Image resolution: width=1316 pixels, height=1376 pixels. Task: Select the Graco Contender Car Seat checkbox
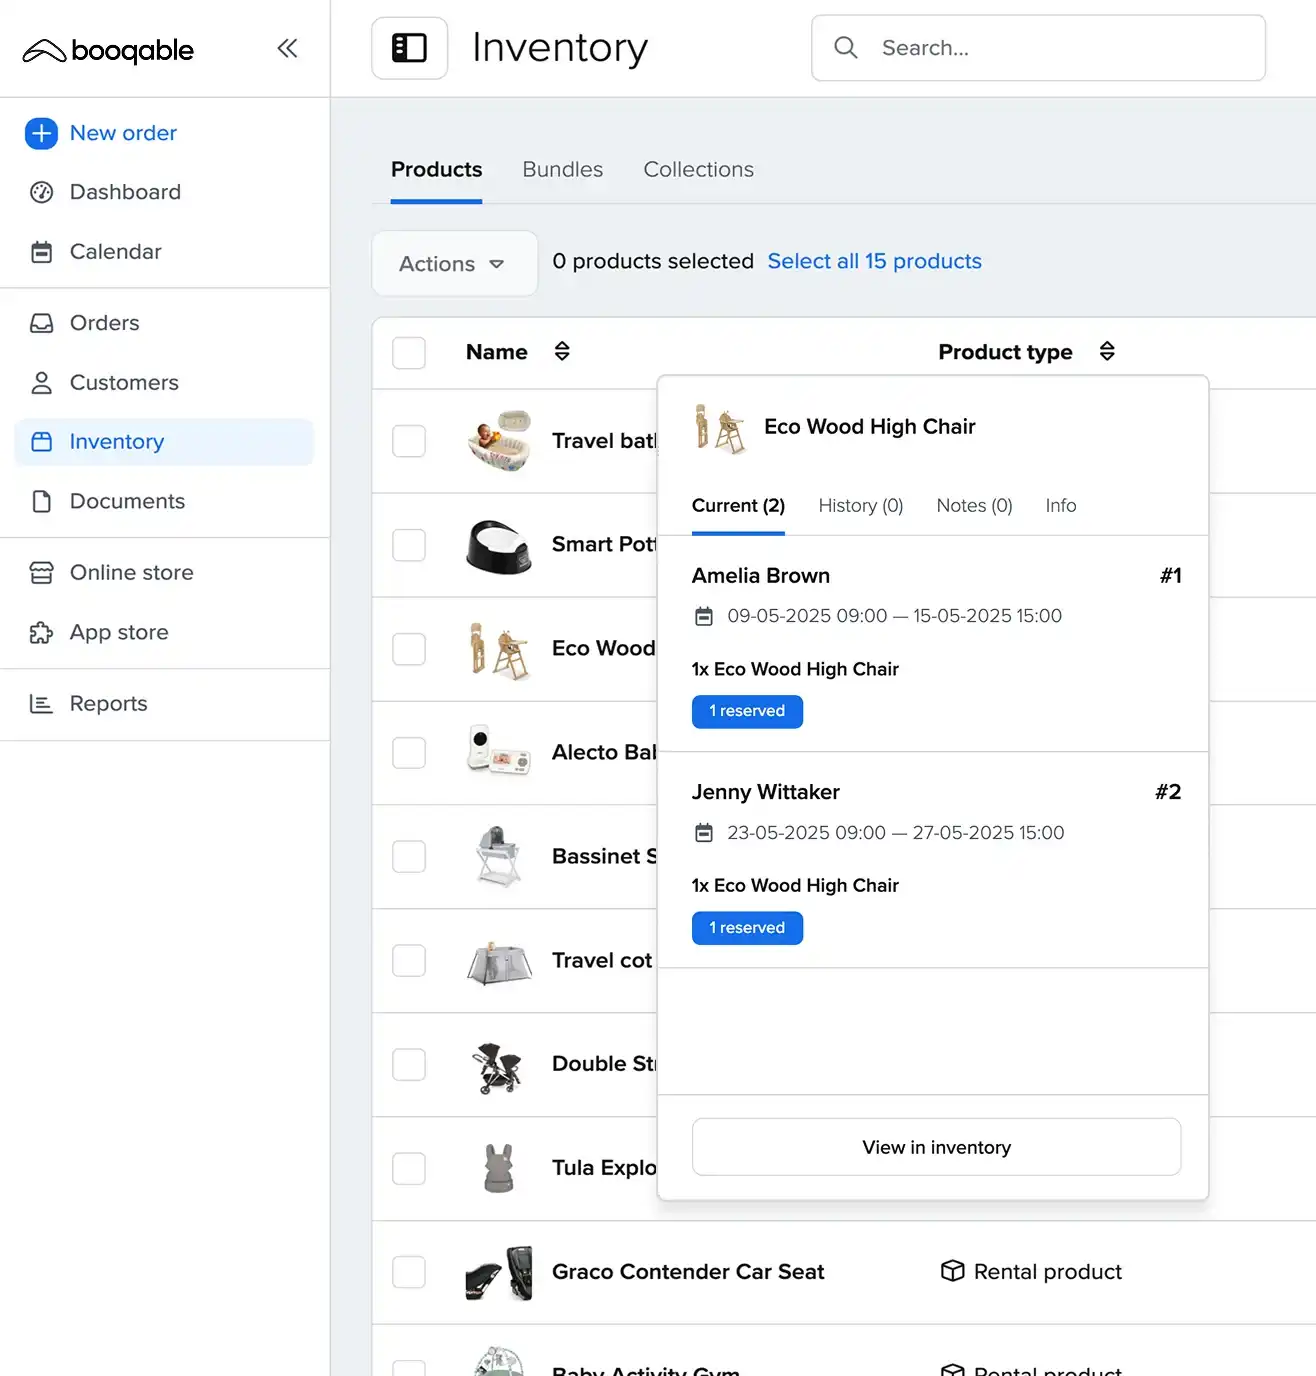point(408,1272)
